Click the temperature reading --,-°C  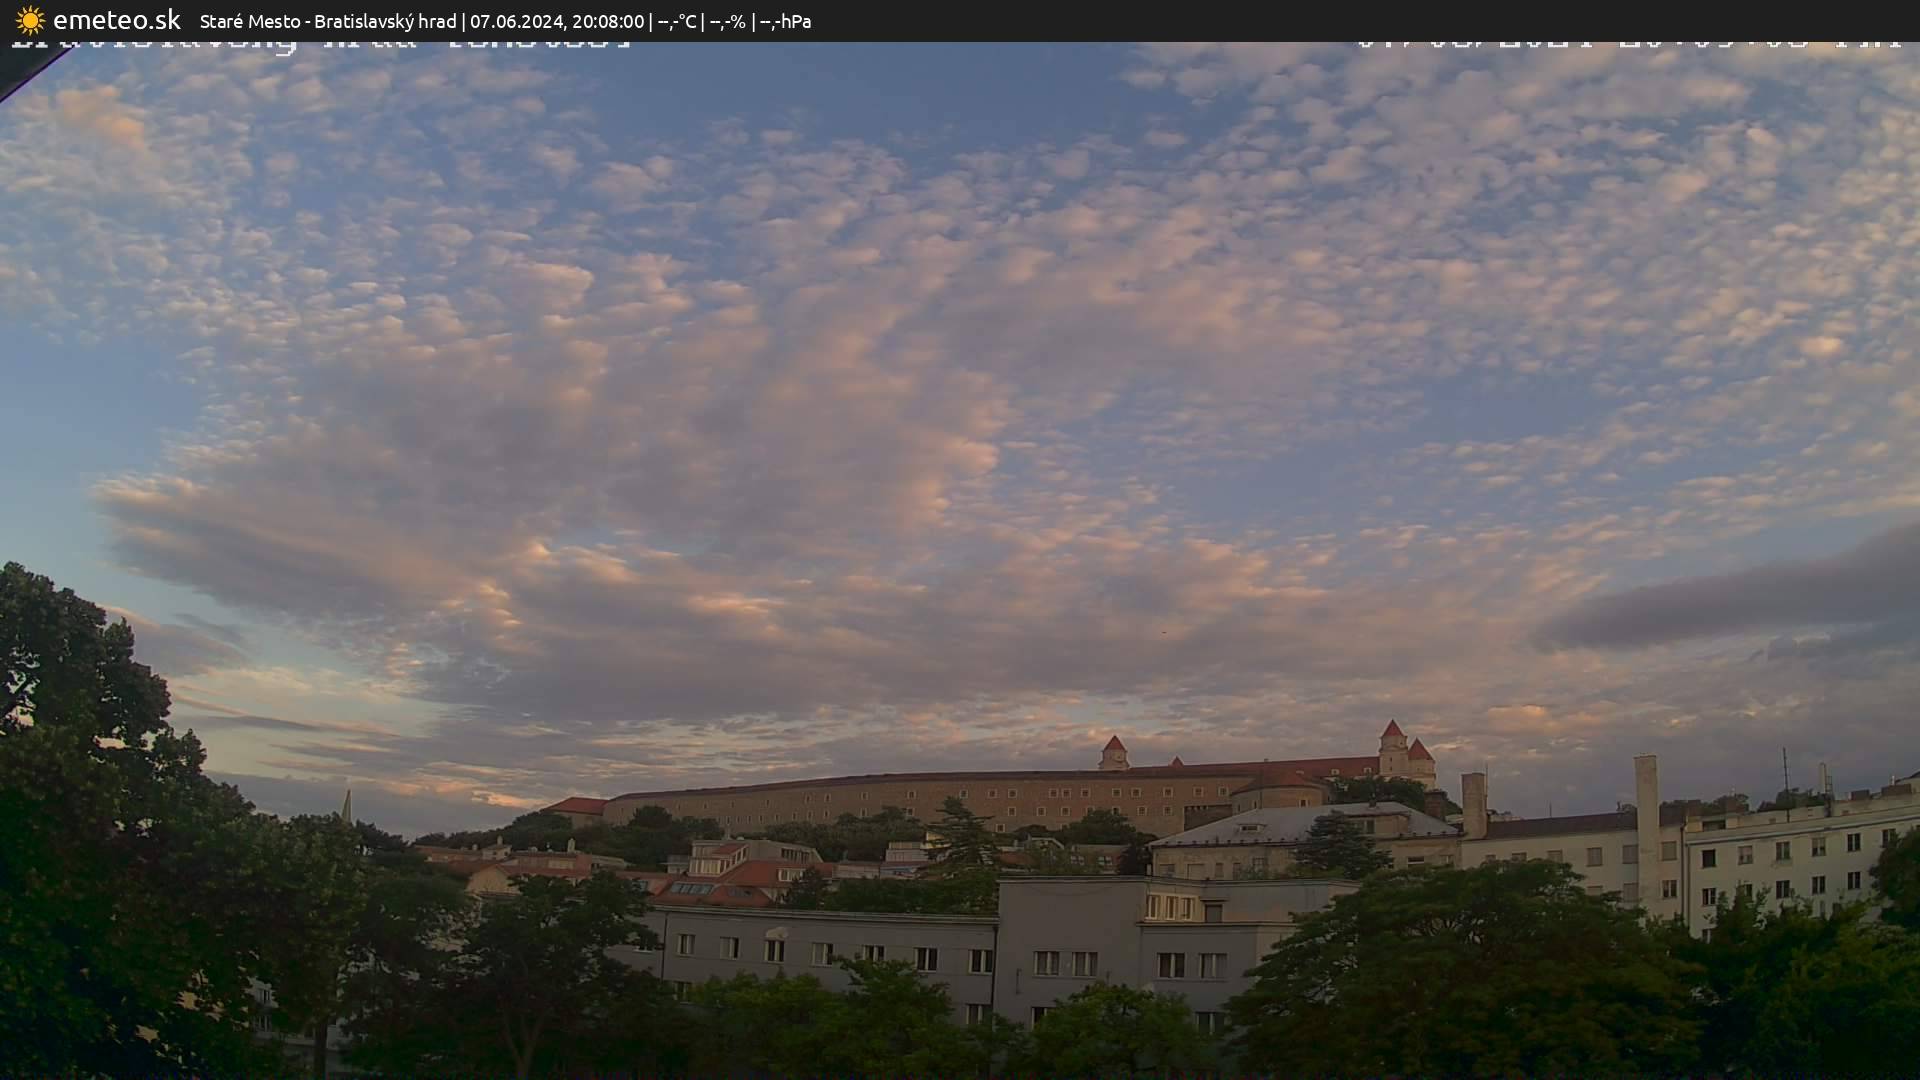(677, 21)
